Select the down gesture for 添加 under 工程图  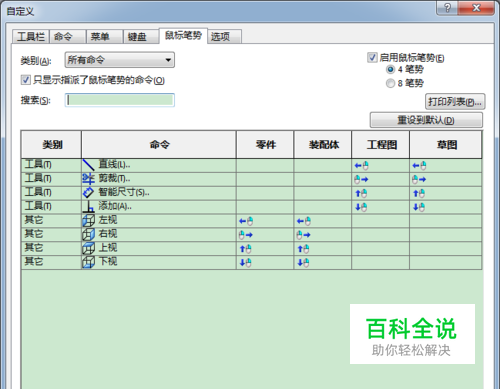point(361,207)
